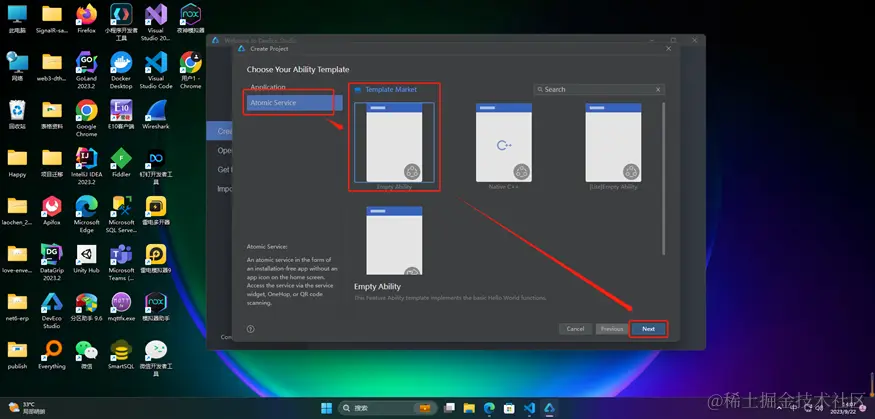Launch Unity Hub shortcut
The image size is (875, 419).
tap(86, 258)
